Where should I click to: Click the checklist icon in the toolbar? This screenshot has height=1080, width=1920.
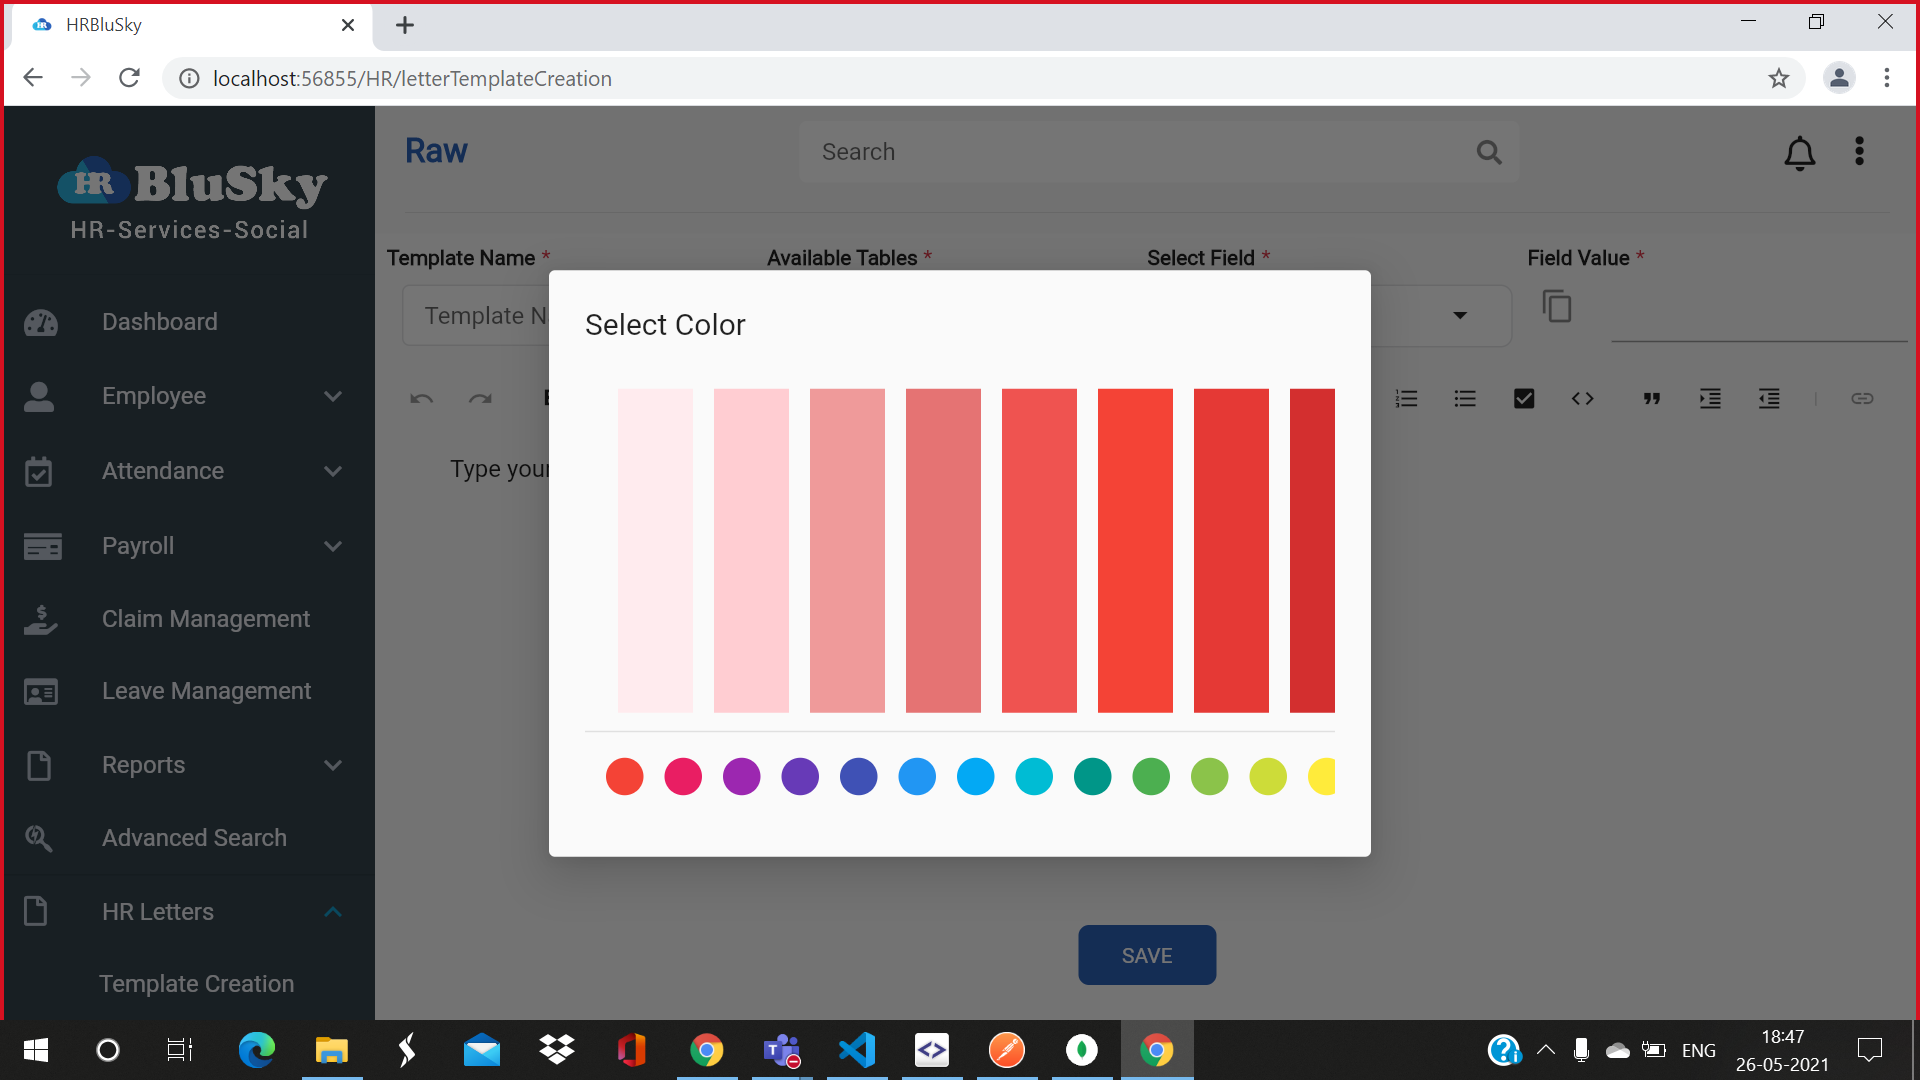[1524, 398]
